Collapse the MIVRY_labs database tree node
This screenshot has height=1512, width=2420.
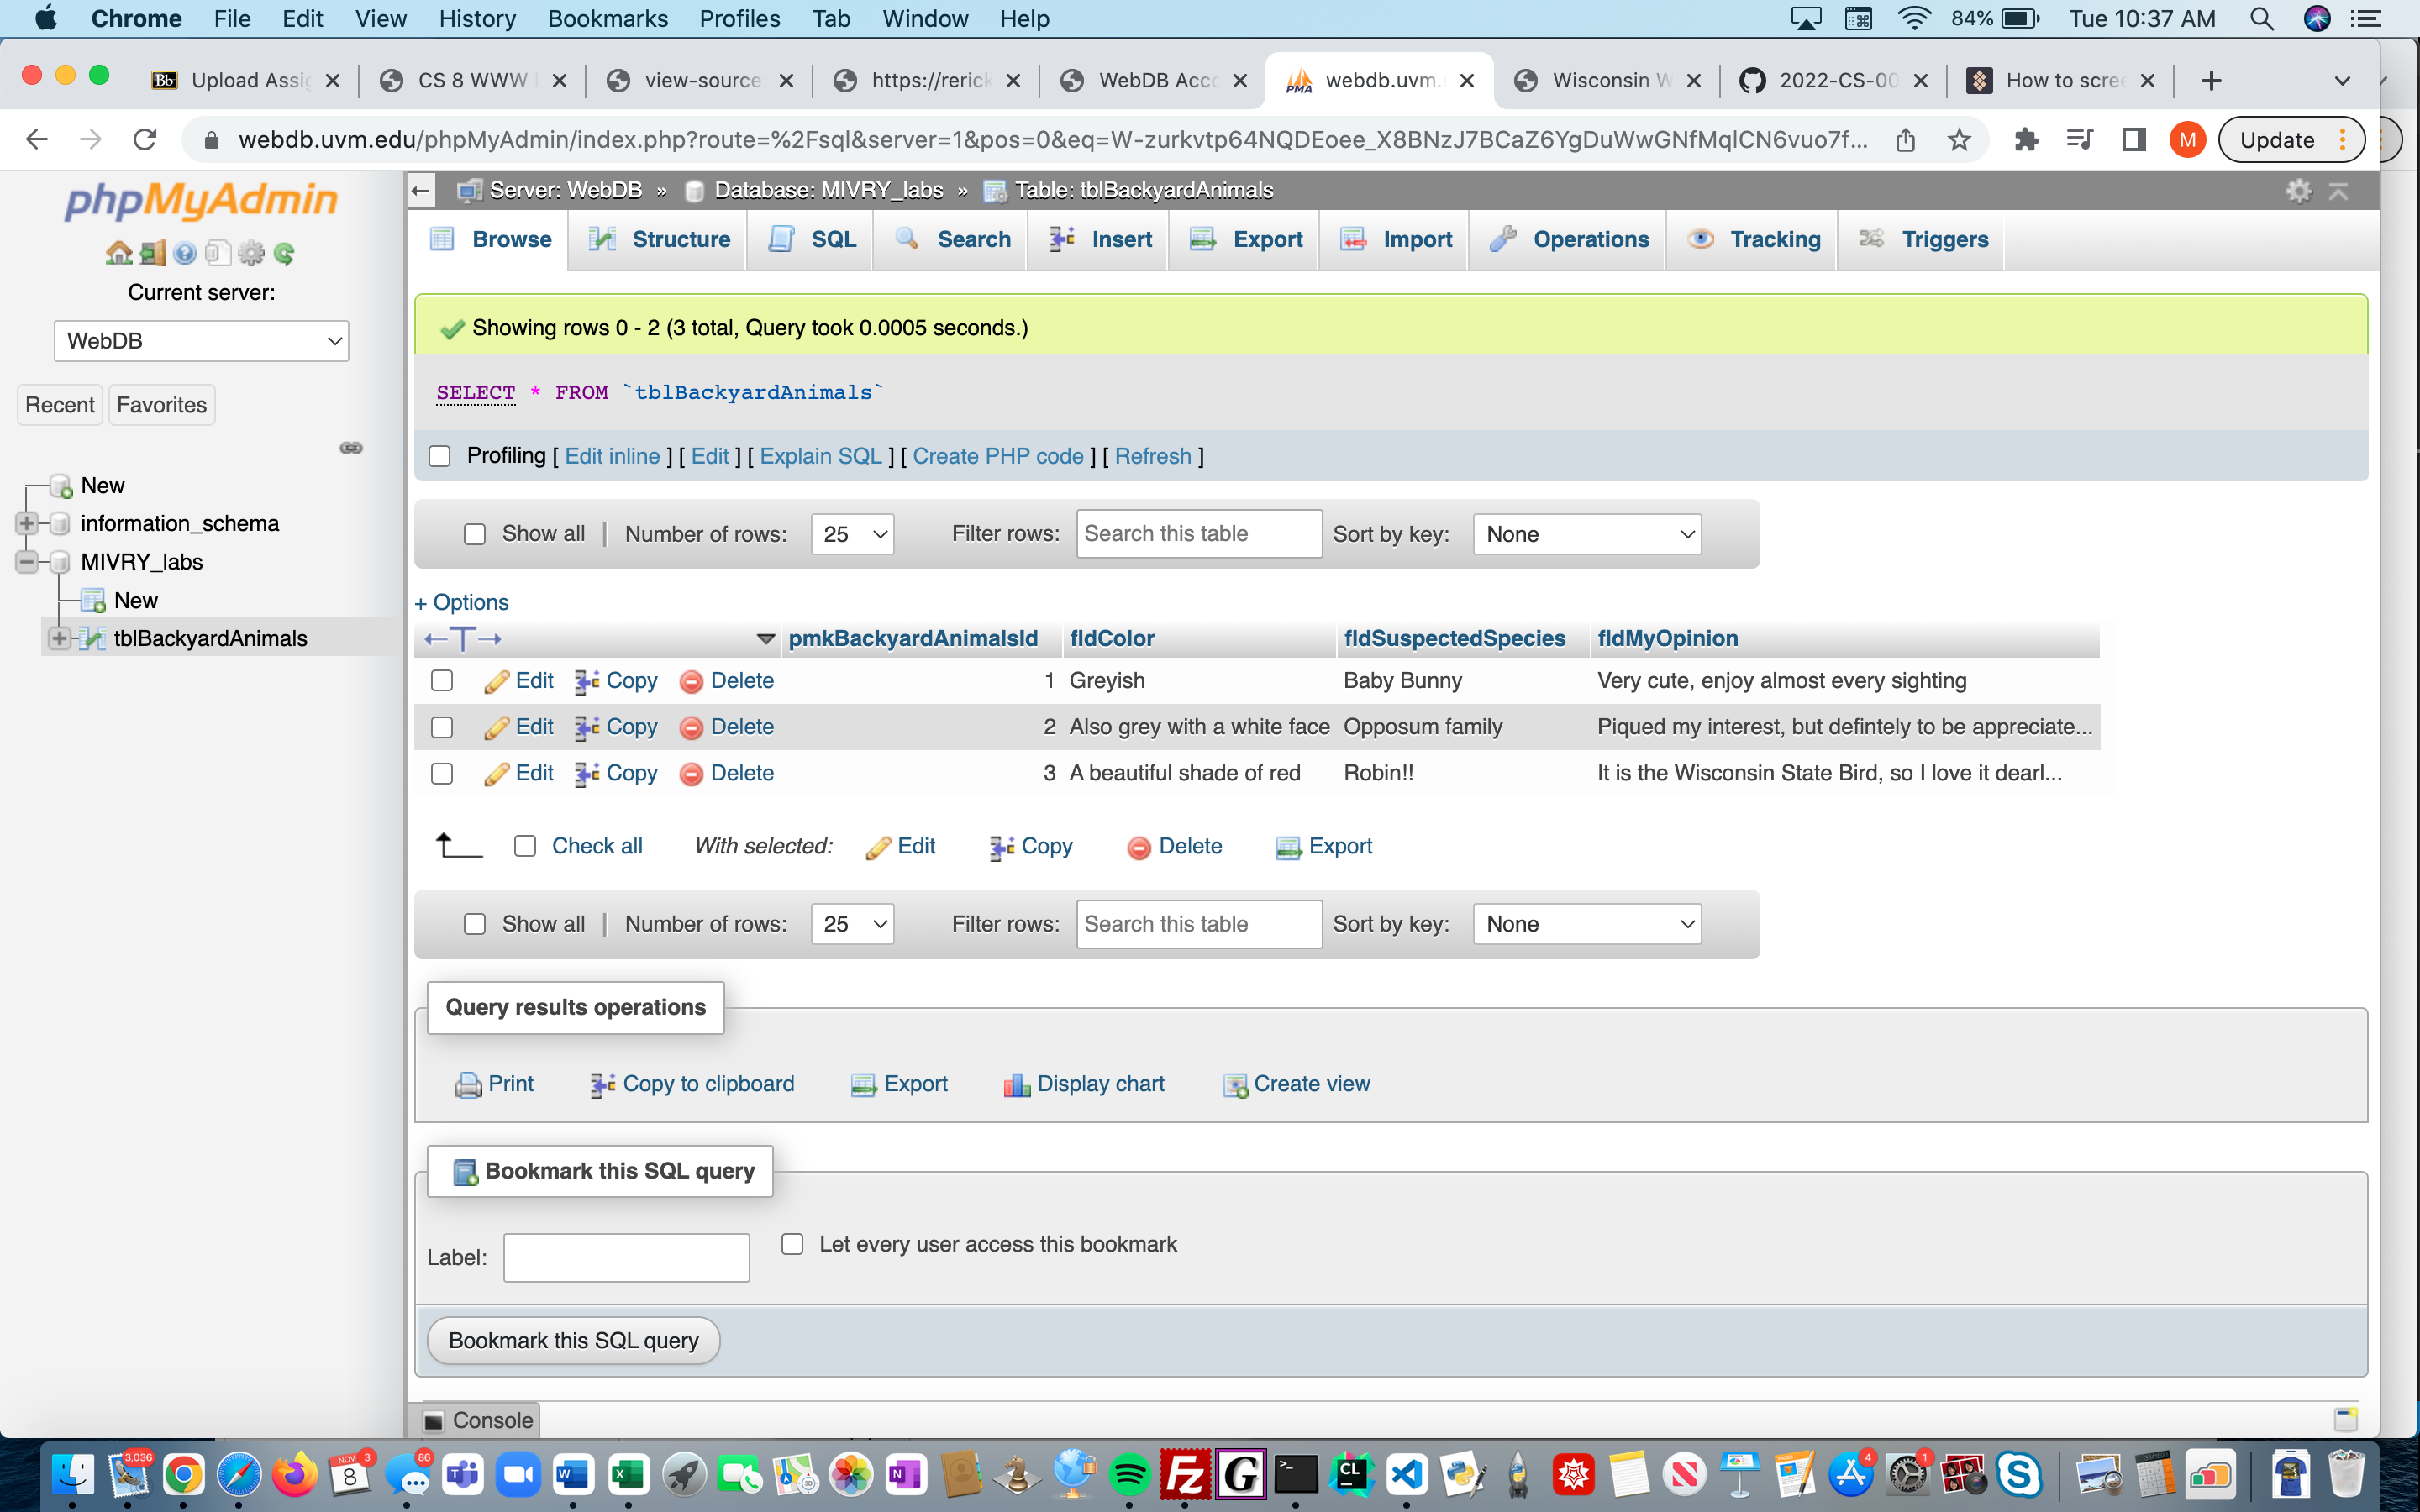tap(27, 562)
